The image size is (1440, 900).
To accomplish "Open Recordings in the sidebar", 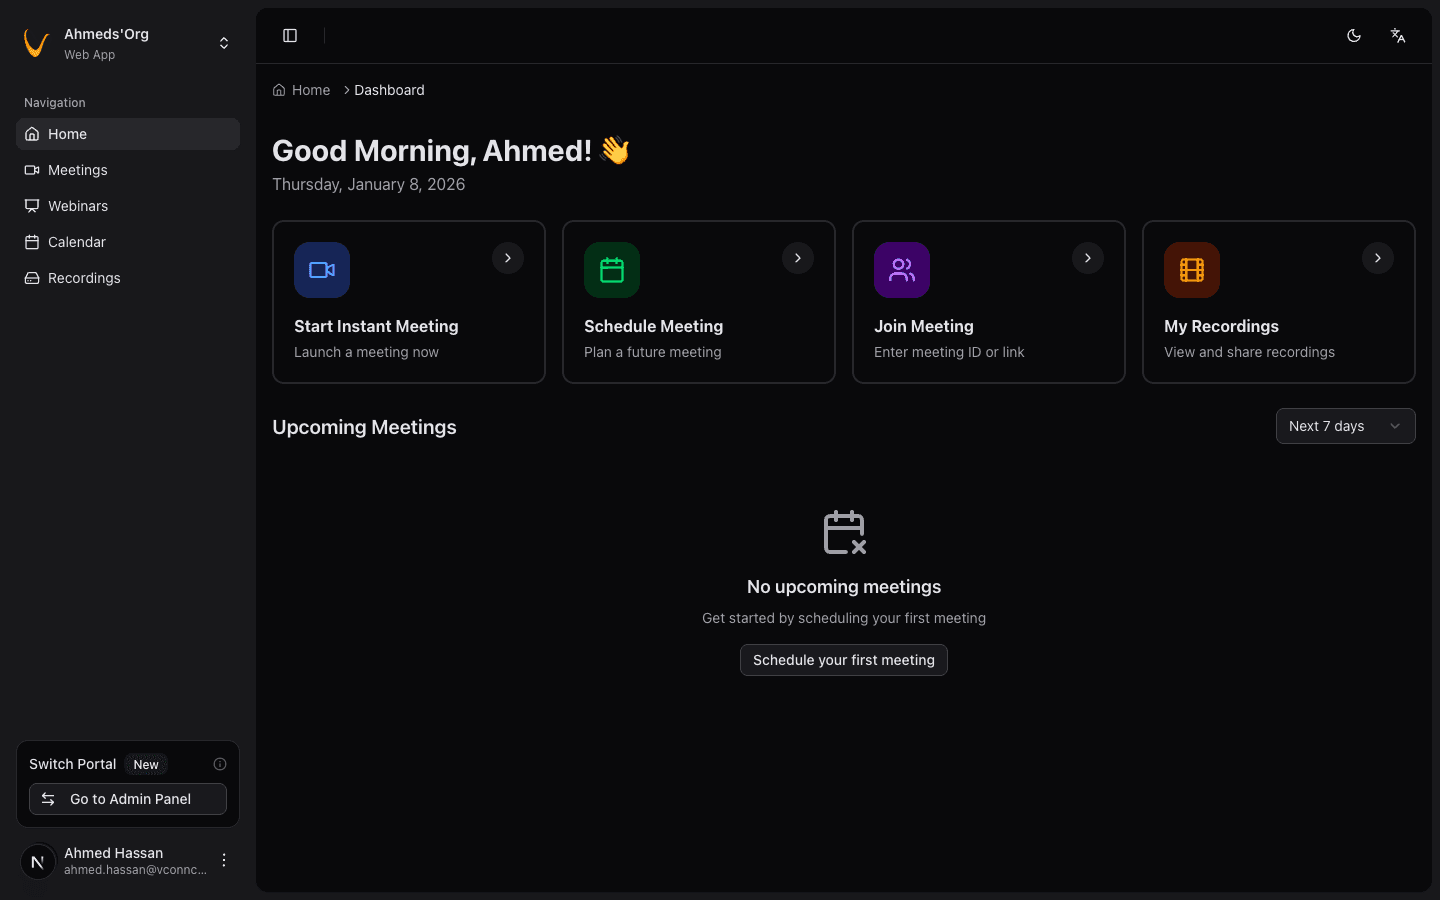I will (x=128, y=278).
